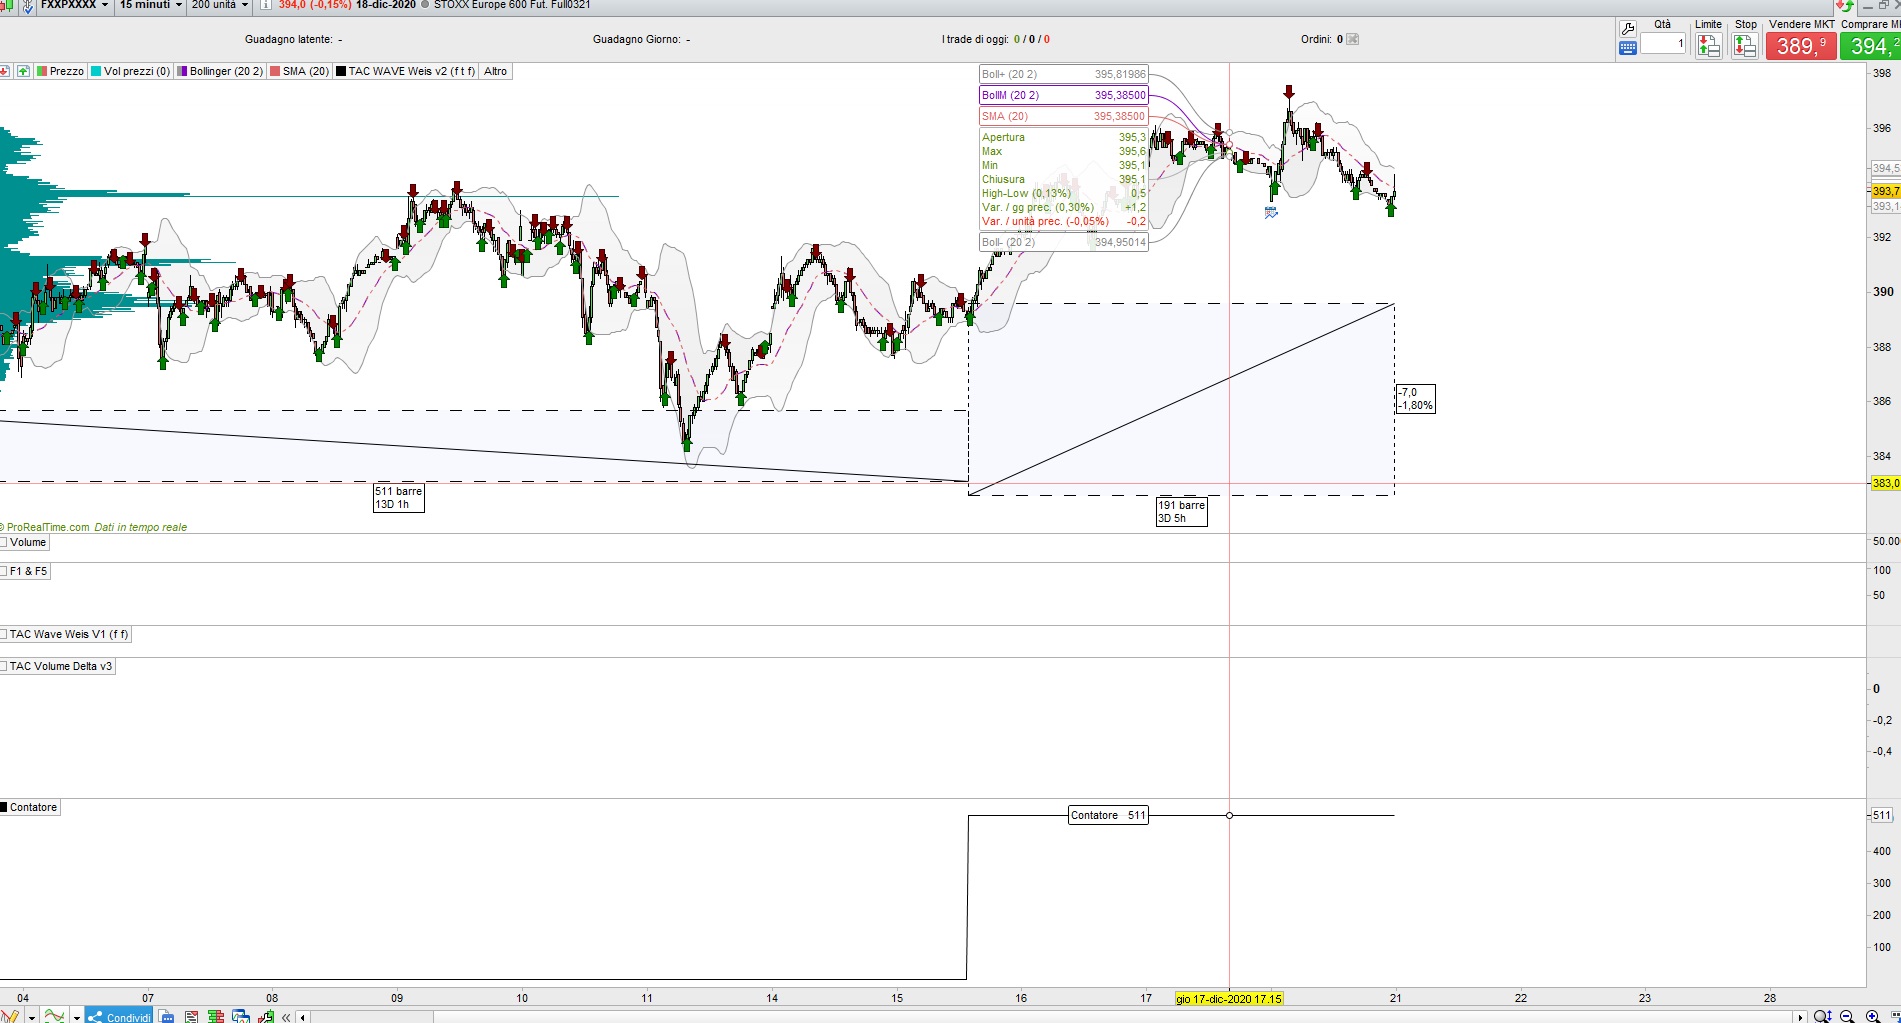Image resolution: width=1901 pixels, height=1023 pixels.
Task: Click the horizontal scrollbar left arrow
Action: (303, 1018)
